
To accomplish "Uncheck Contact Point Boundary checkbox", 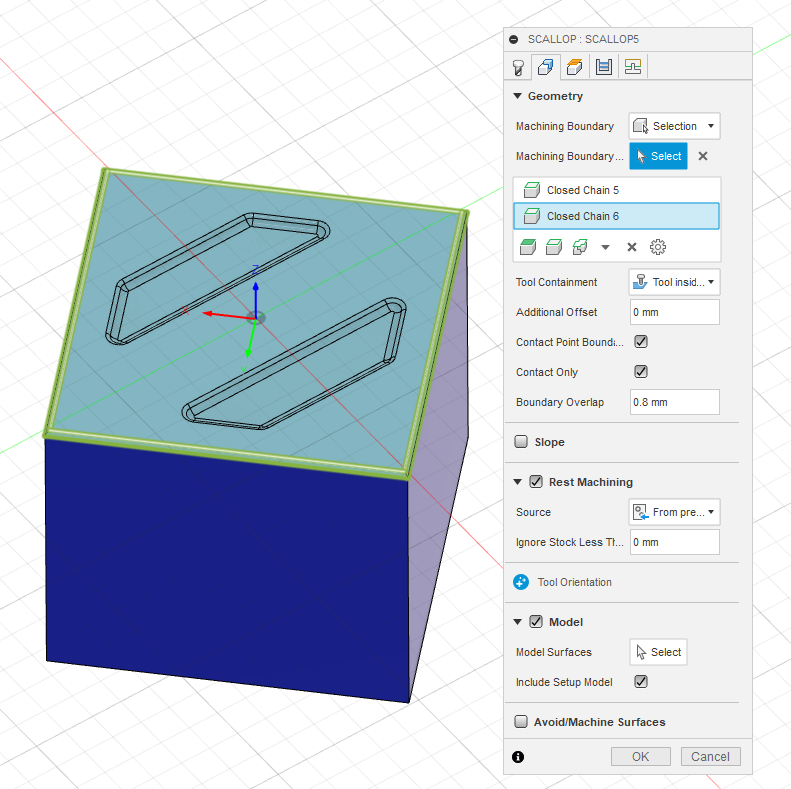I will [x=641, y=342].
